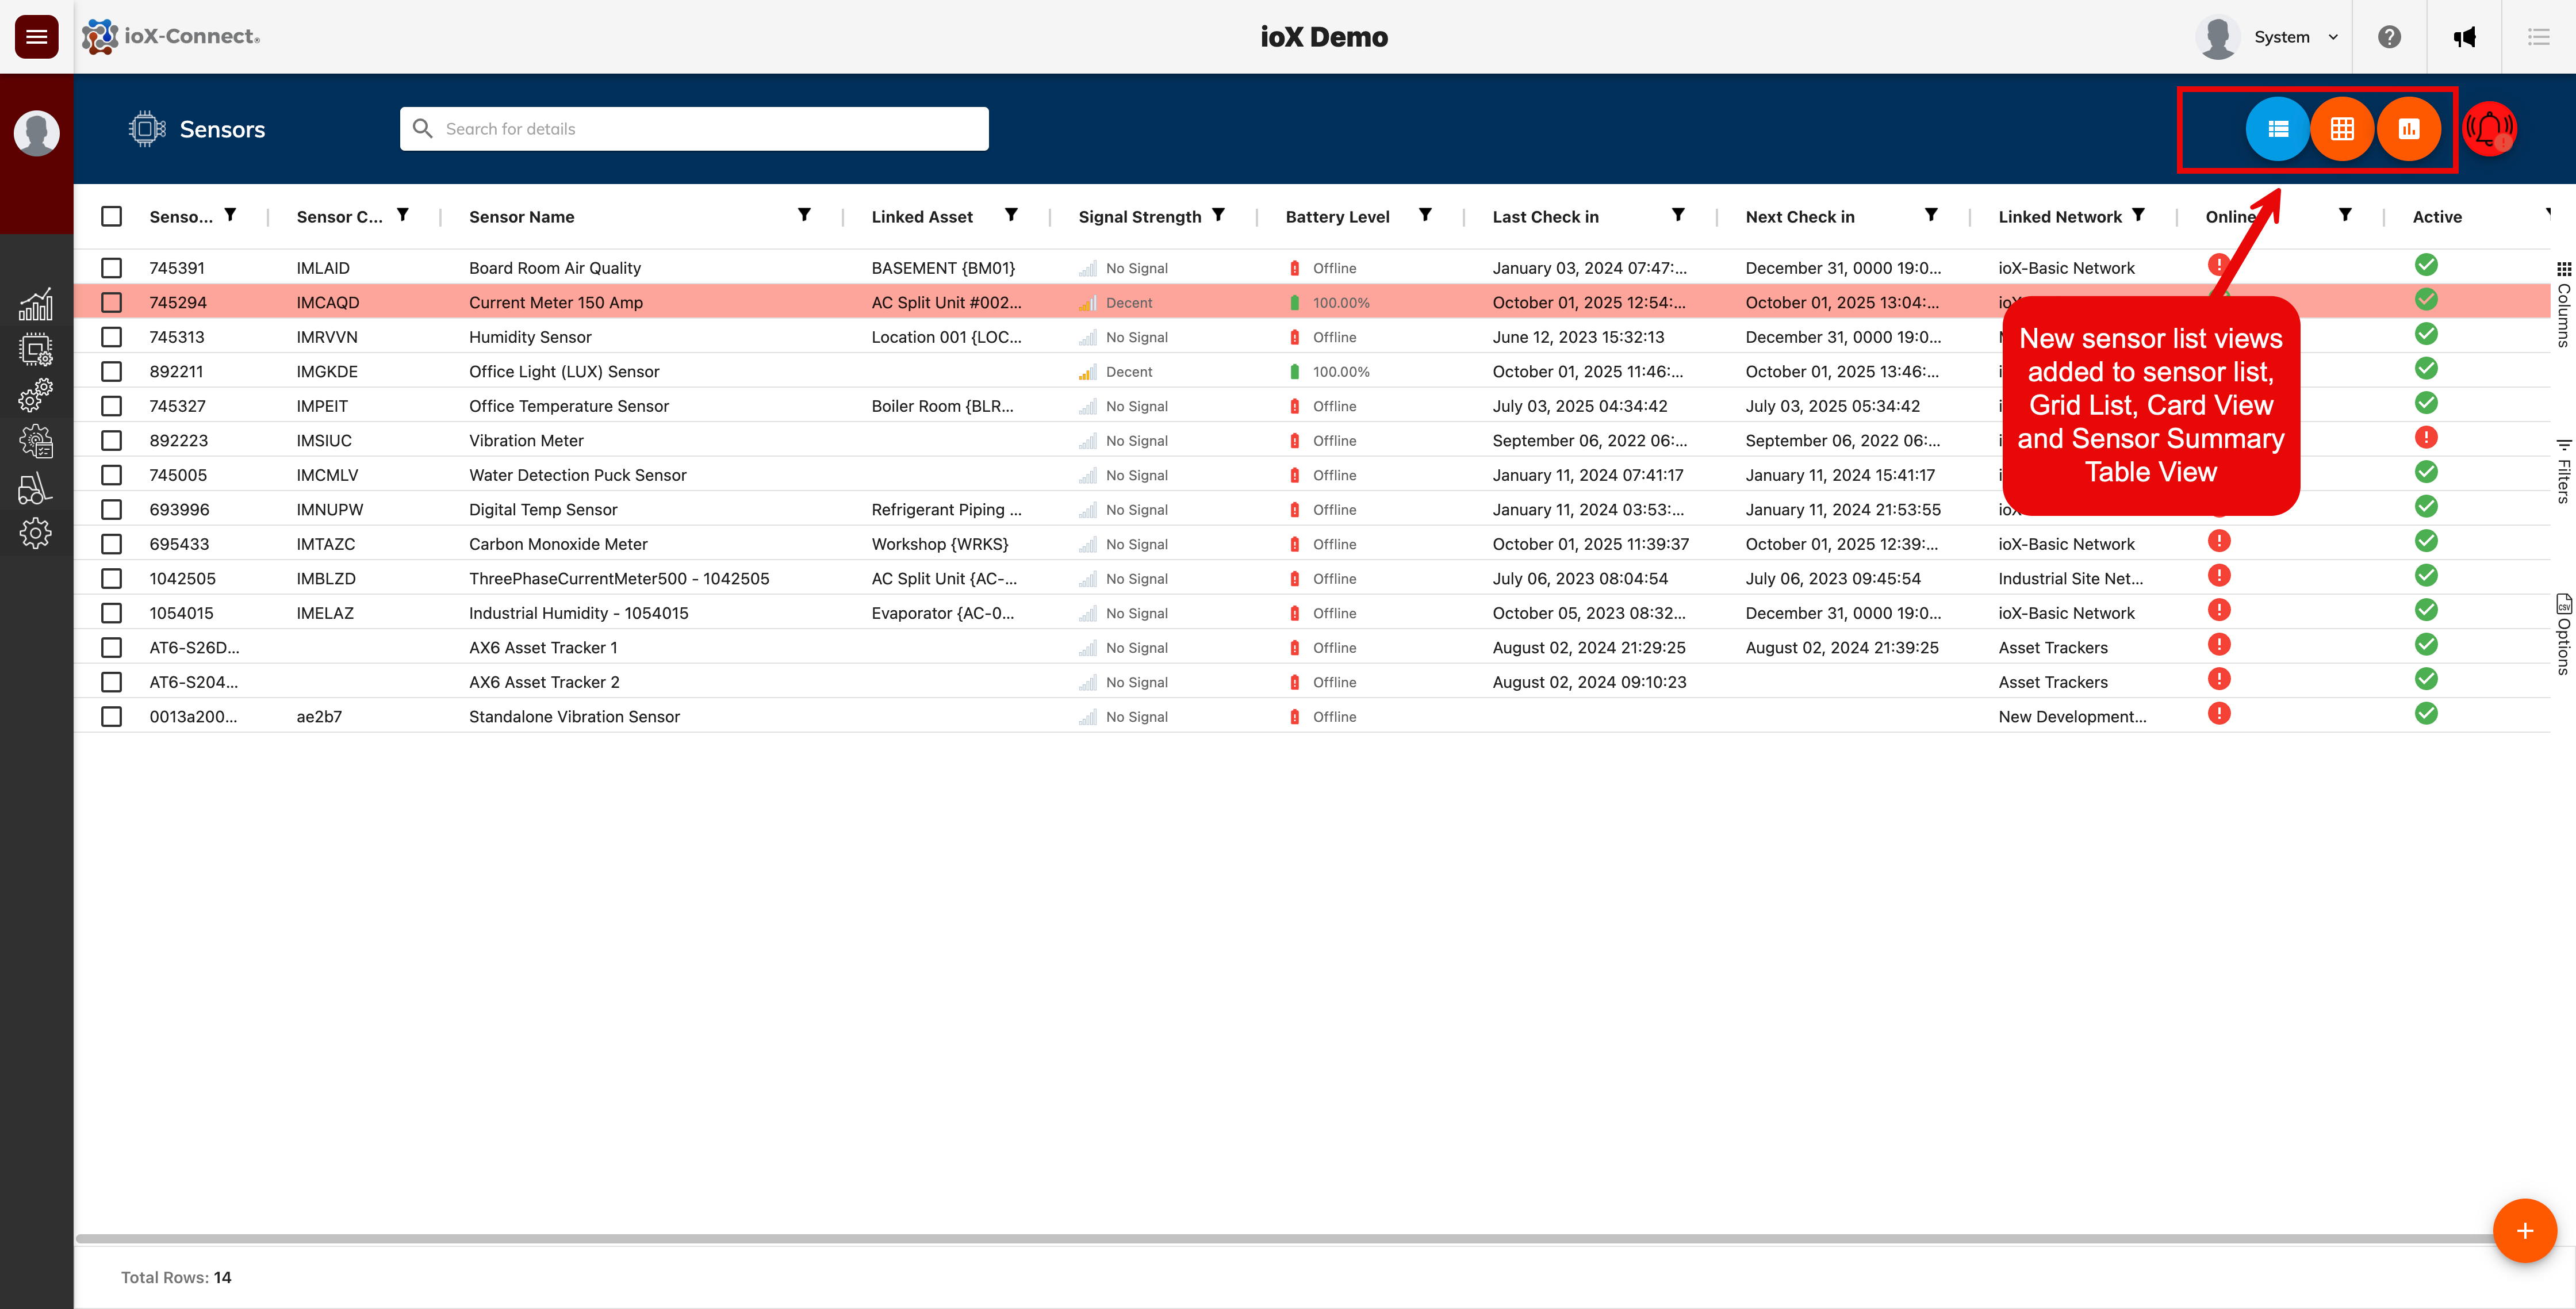Toggle the select-all checkbox in table header

[x=111, y=216]
